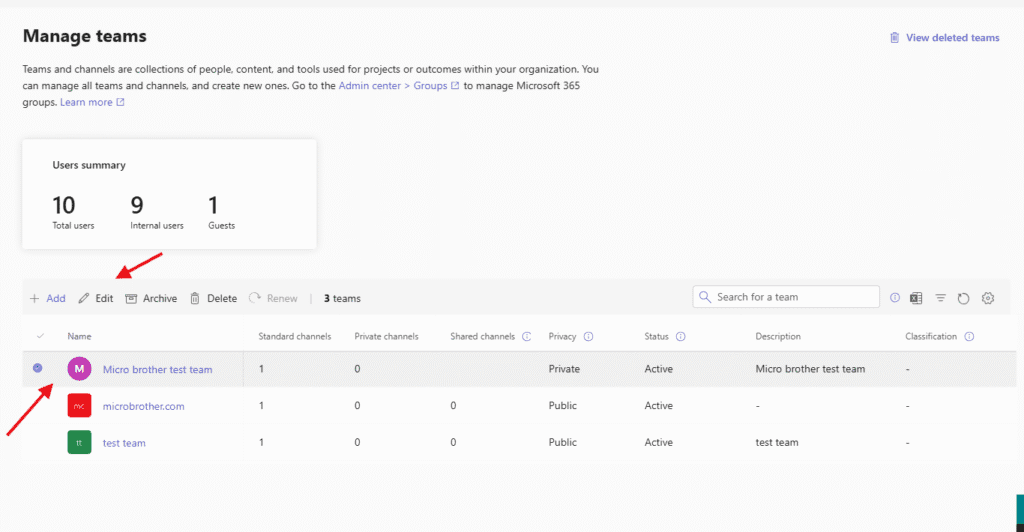Click the Classification column info icon
The width and height of the screenshot is (1024, 532).
coord(969,337)
